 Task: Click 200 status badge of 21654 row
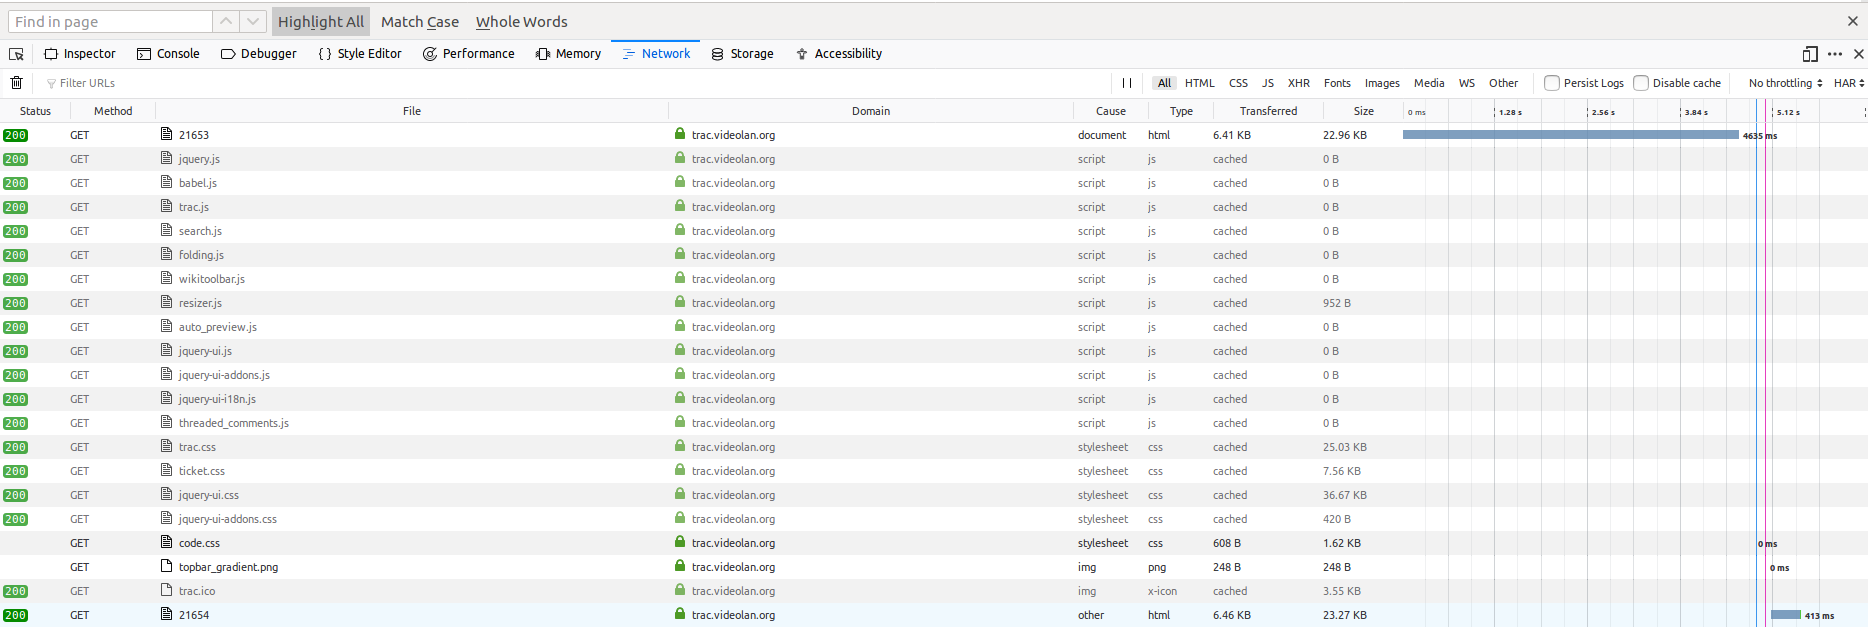(15, 615)
